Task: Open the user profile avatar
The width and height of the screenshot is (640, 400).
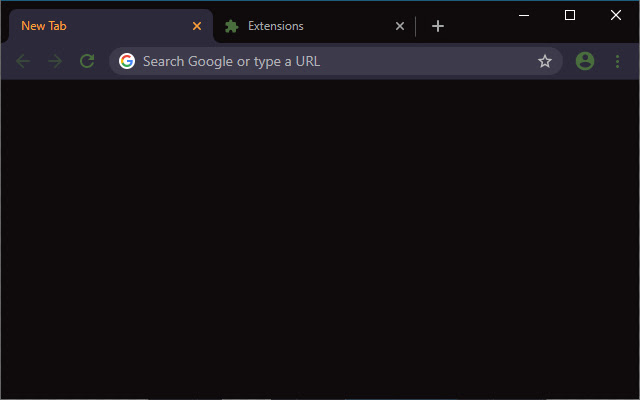Action: click(x=585, y=61)
